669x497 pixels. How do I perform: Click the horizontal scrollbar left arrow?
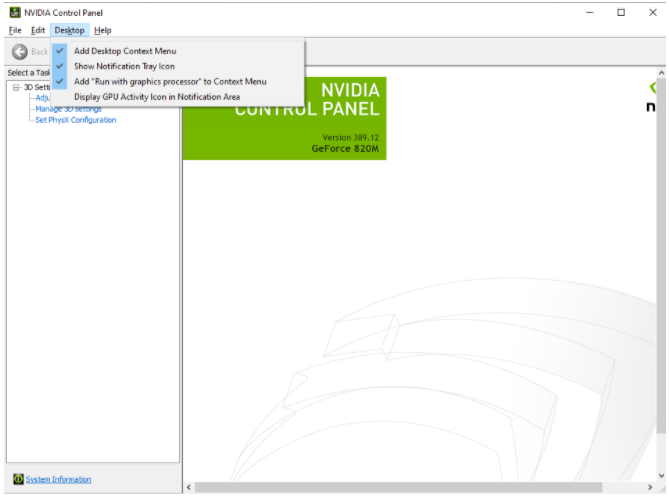189,487
